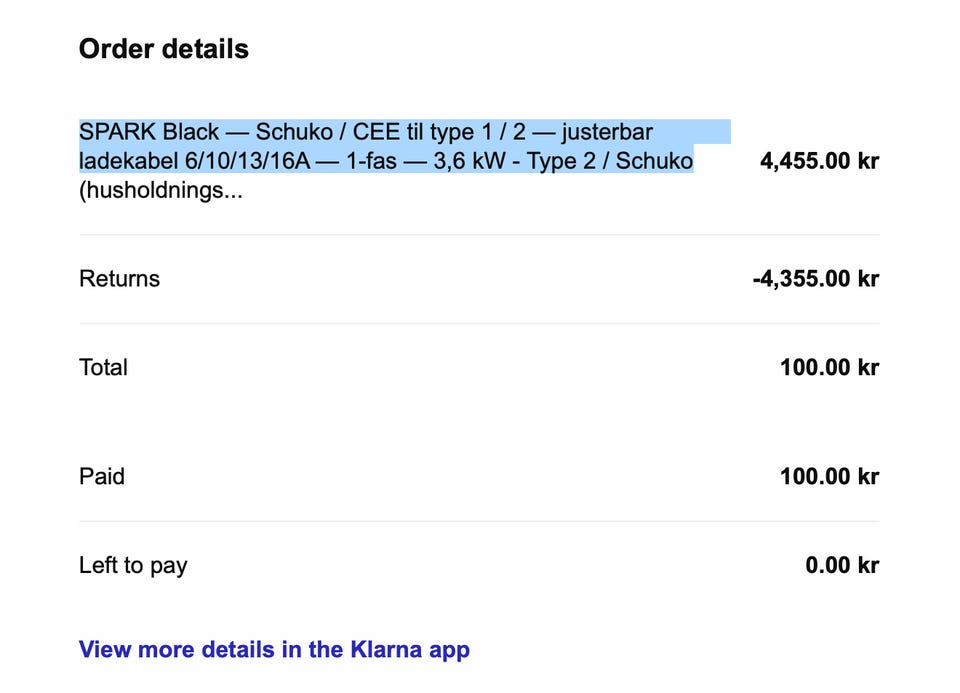Click '1-fas' in the product description
The image size is (960, 693).
[x=373, y=161]
